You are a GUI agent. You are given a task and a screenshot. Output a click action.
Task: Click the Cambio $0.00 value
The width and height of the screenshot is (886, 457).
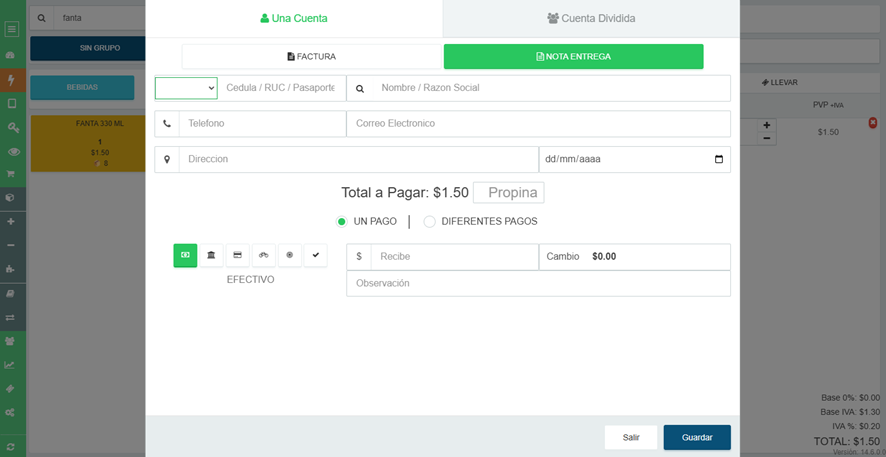click(604, 256)
